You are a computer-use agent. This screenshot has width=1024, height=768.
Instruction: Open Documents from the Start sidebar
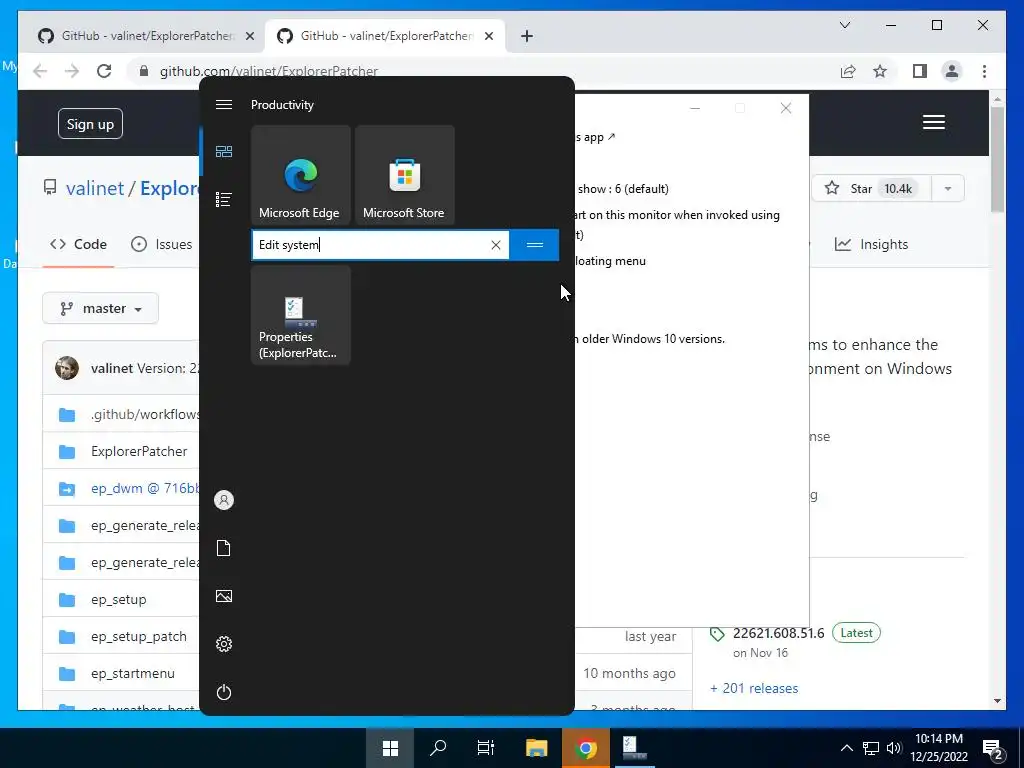coord(224,548)
